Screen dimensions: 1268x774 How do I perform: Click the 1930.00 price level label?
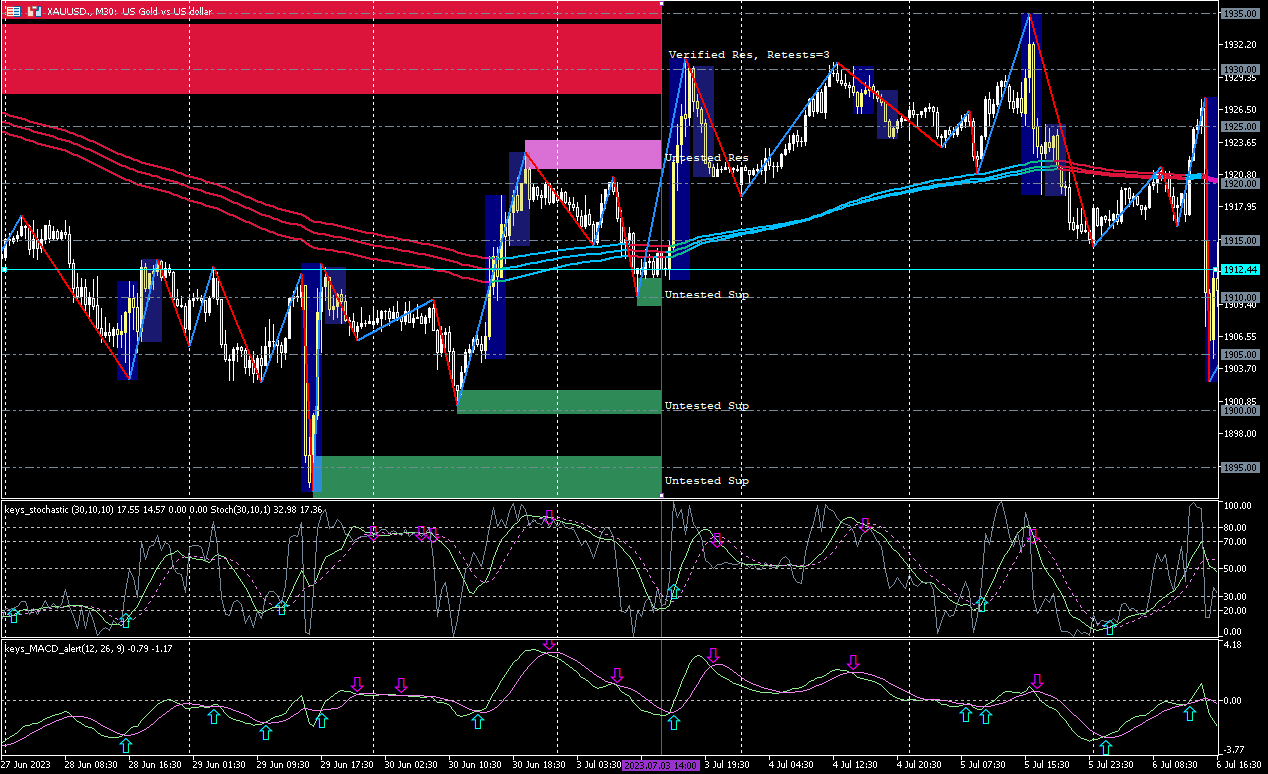[1240, 70]
